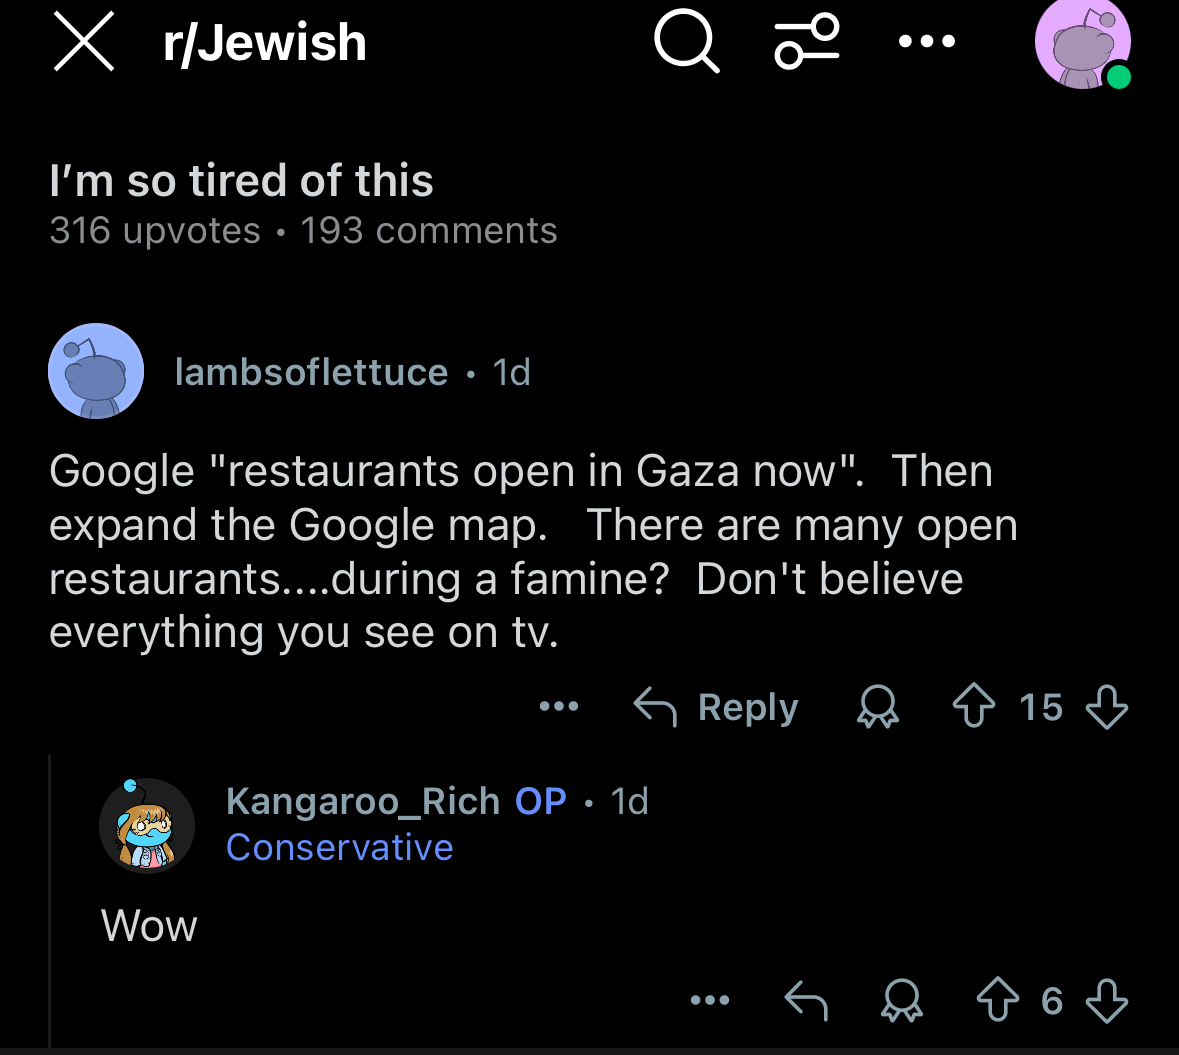
Task: Close the post view with X icon
Action: tap(83, 42)
